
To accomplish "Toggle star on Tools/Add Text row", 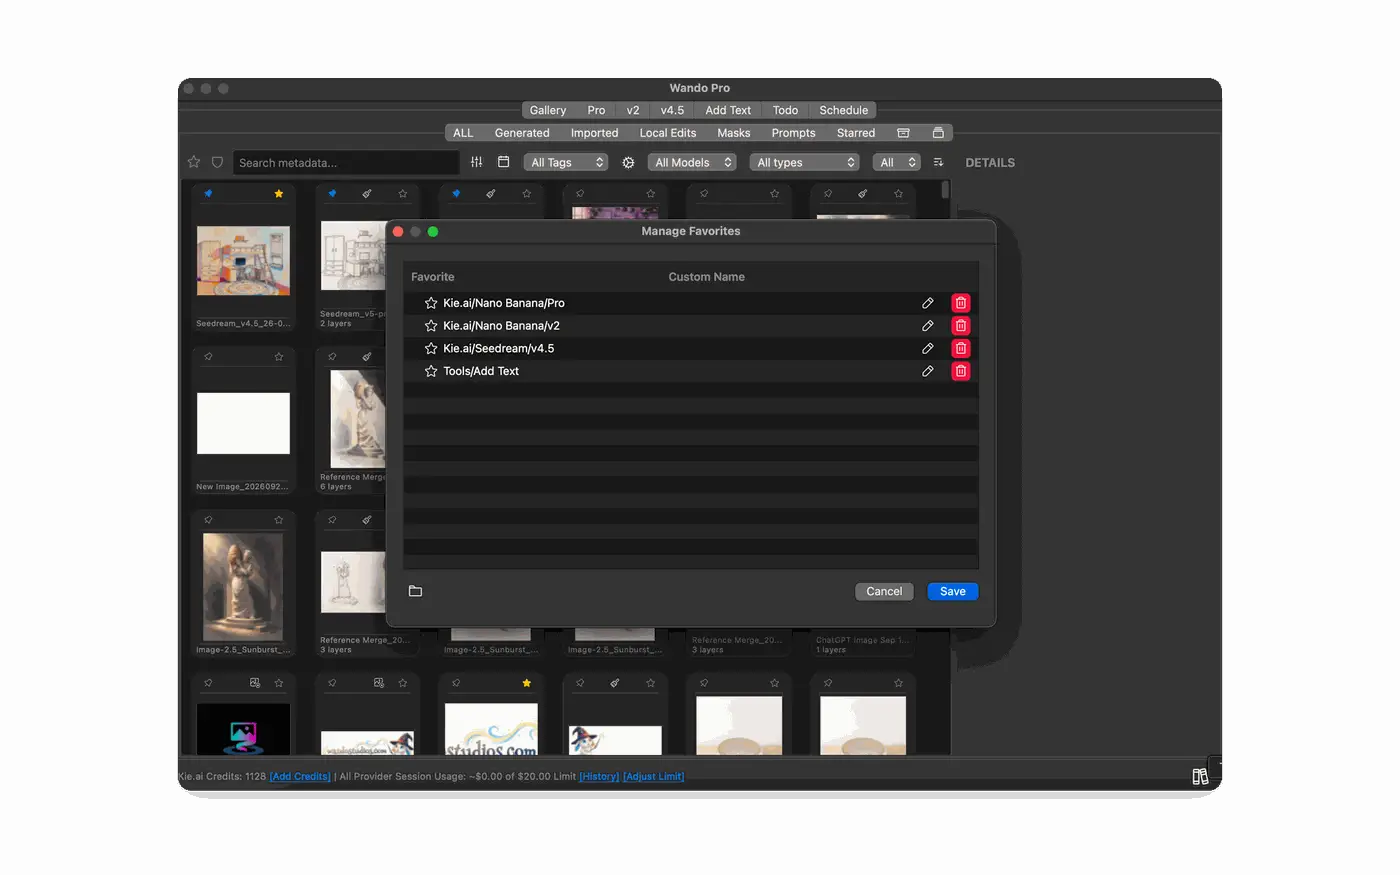I will pos(431,371).
